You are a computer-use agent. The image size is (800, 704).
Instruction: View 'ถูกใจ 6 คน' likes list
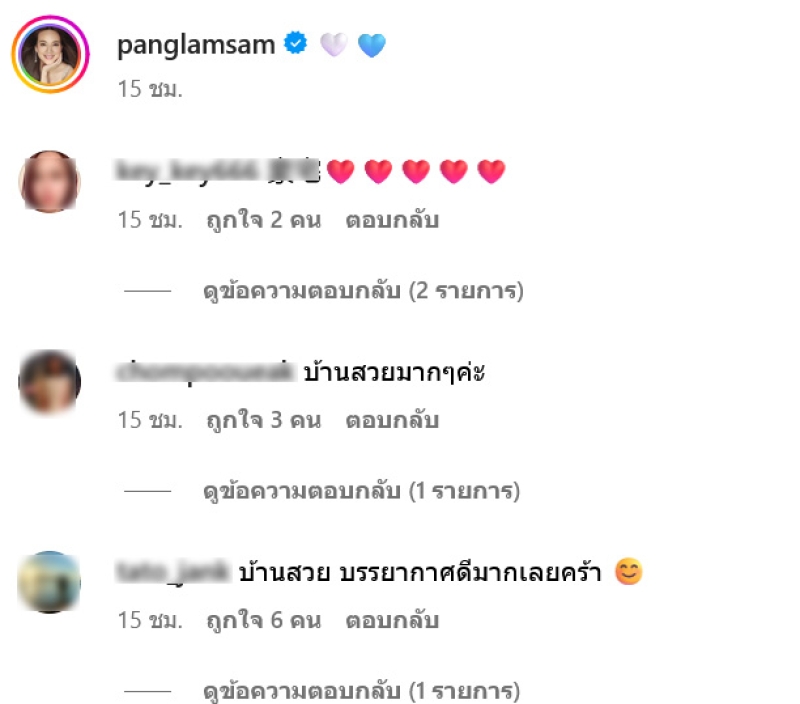tap(264, 620)
